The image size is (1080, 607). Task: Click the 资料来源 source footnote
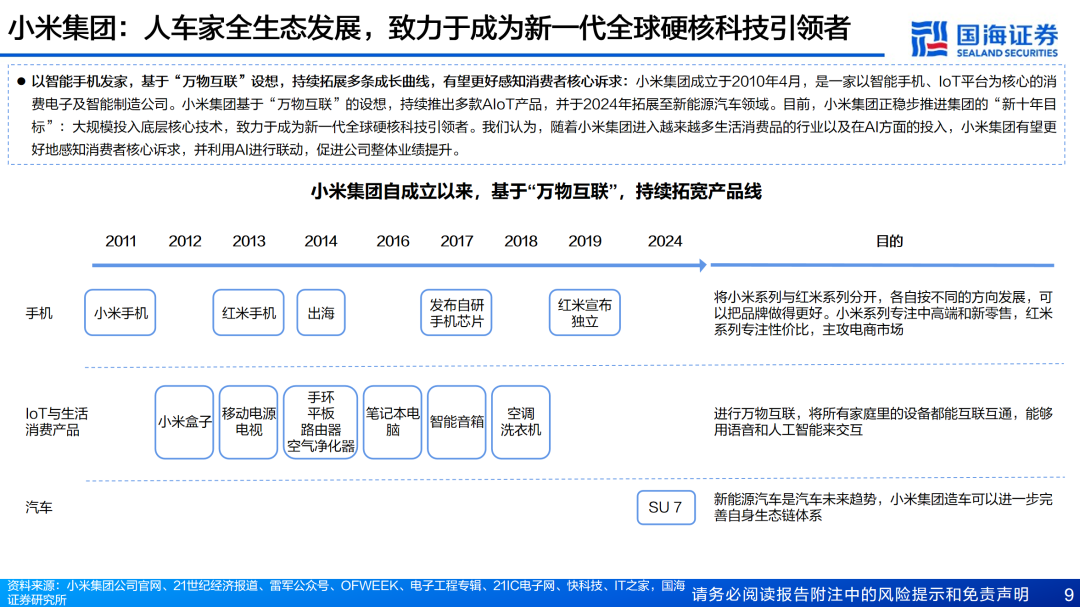tap(346, 593)
